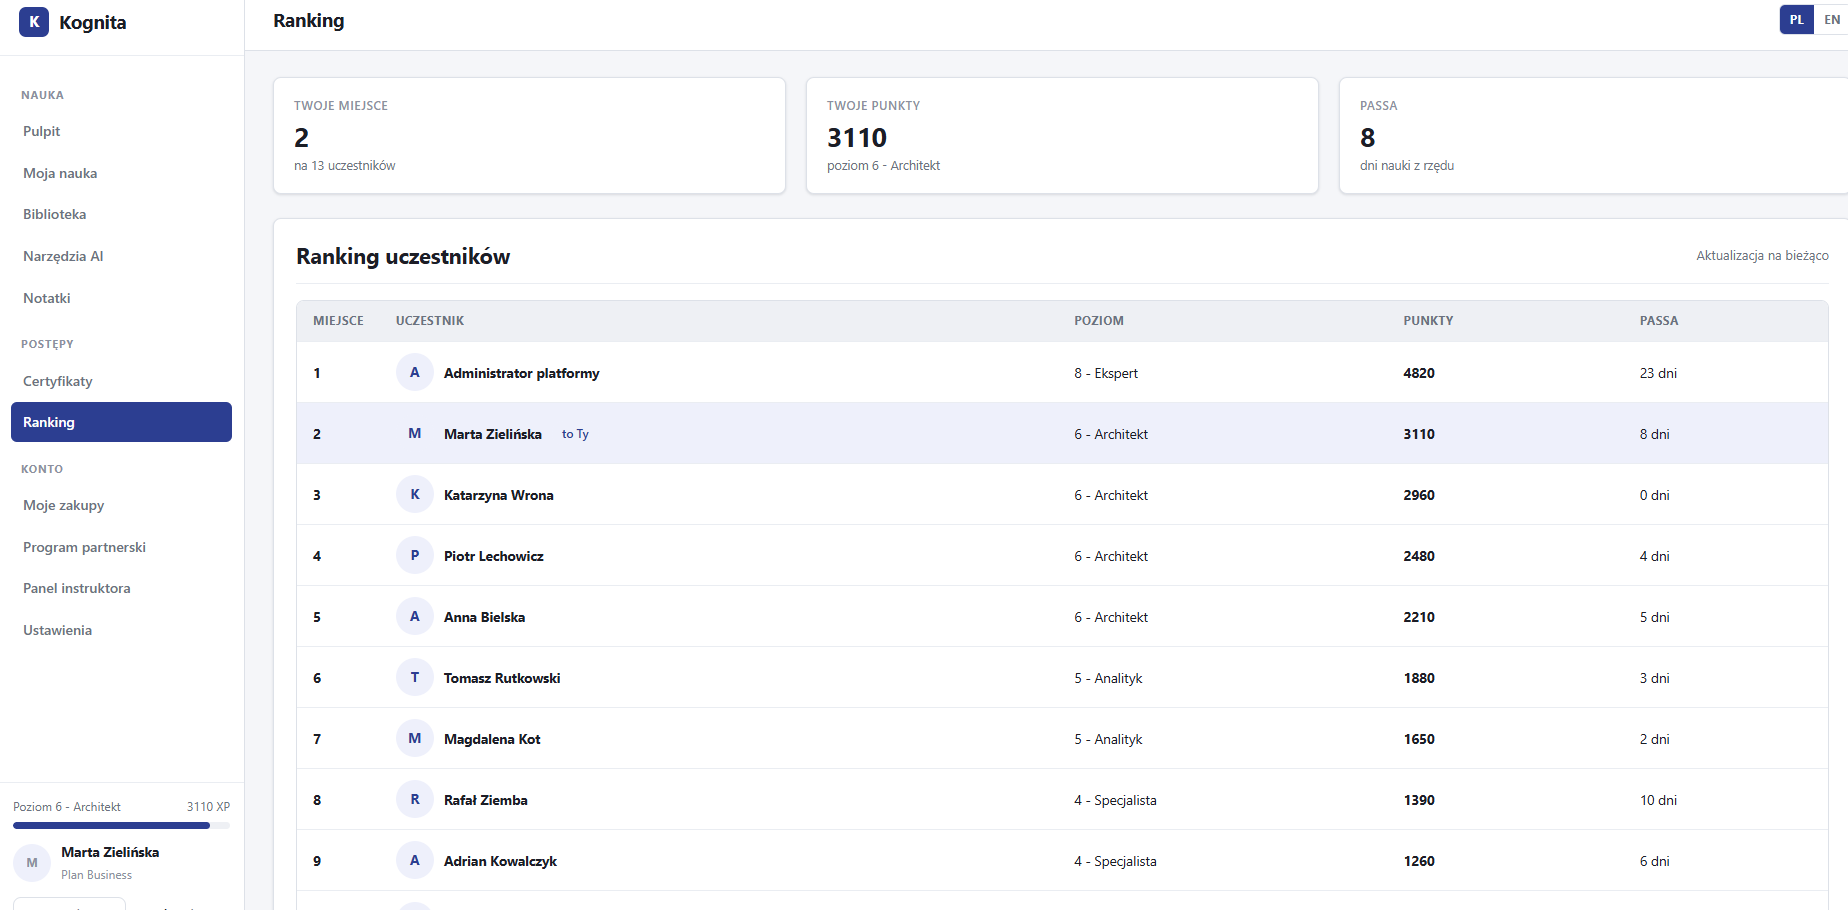The width and height of the screenshot is (1848, 910).
Task: Click Katarzyna Wrona's avatar
Action: 415,494
